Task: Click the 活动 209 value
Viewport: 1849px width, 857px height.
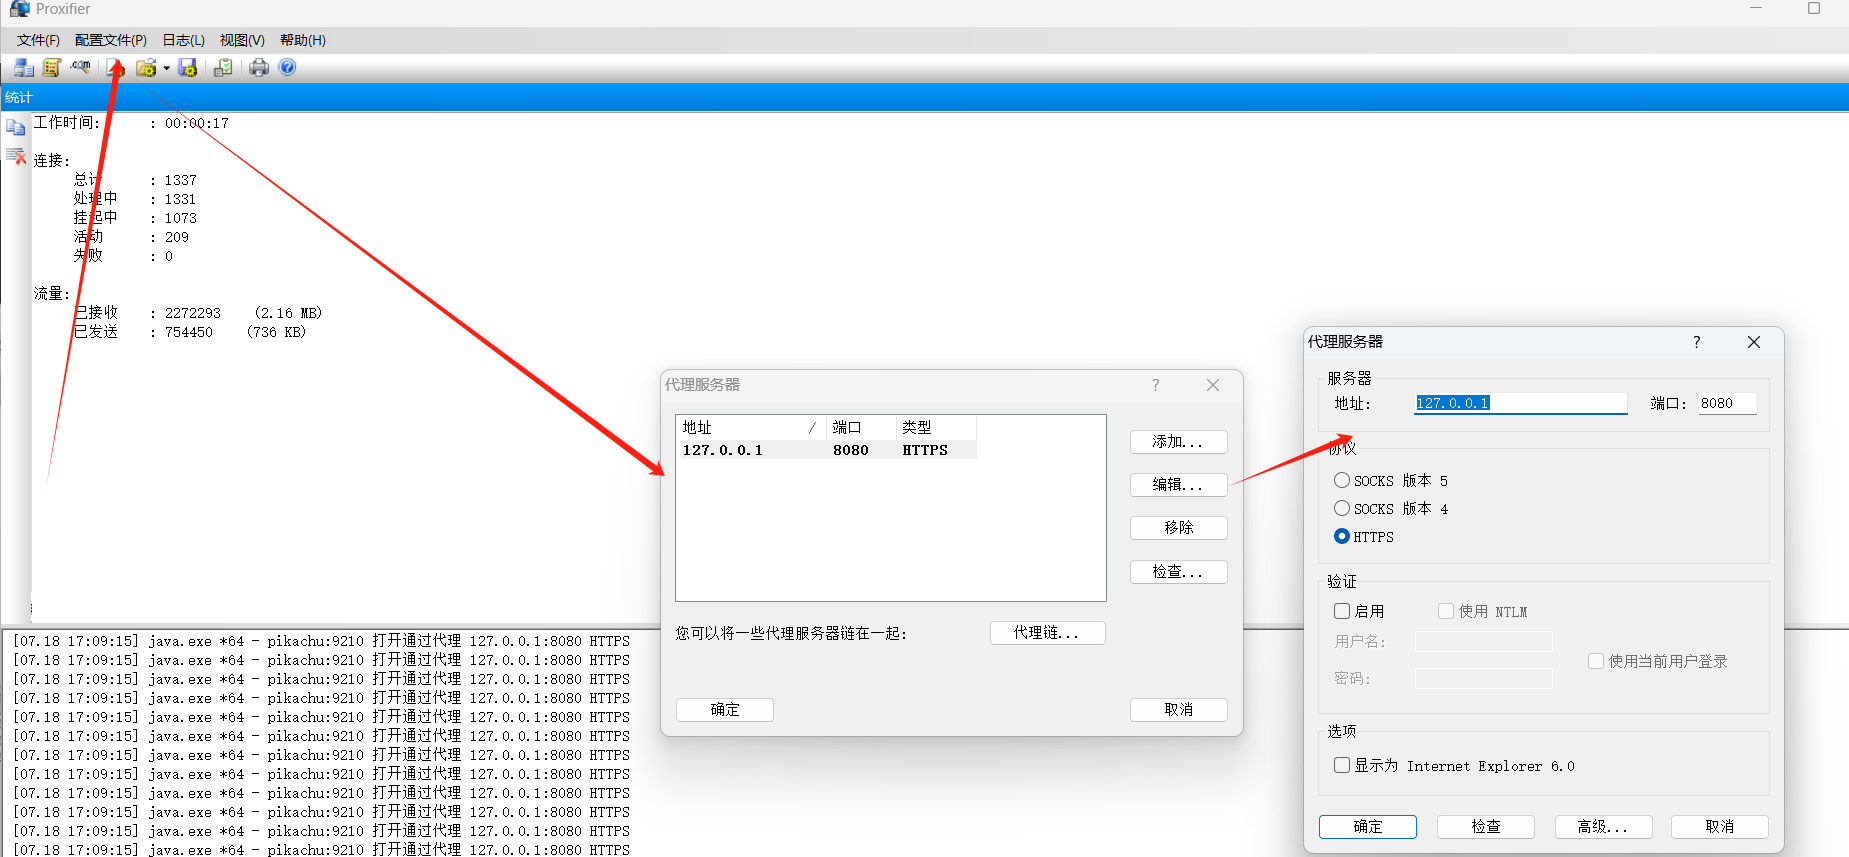Action: tap(177, 237)
